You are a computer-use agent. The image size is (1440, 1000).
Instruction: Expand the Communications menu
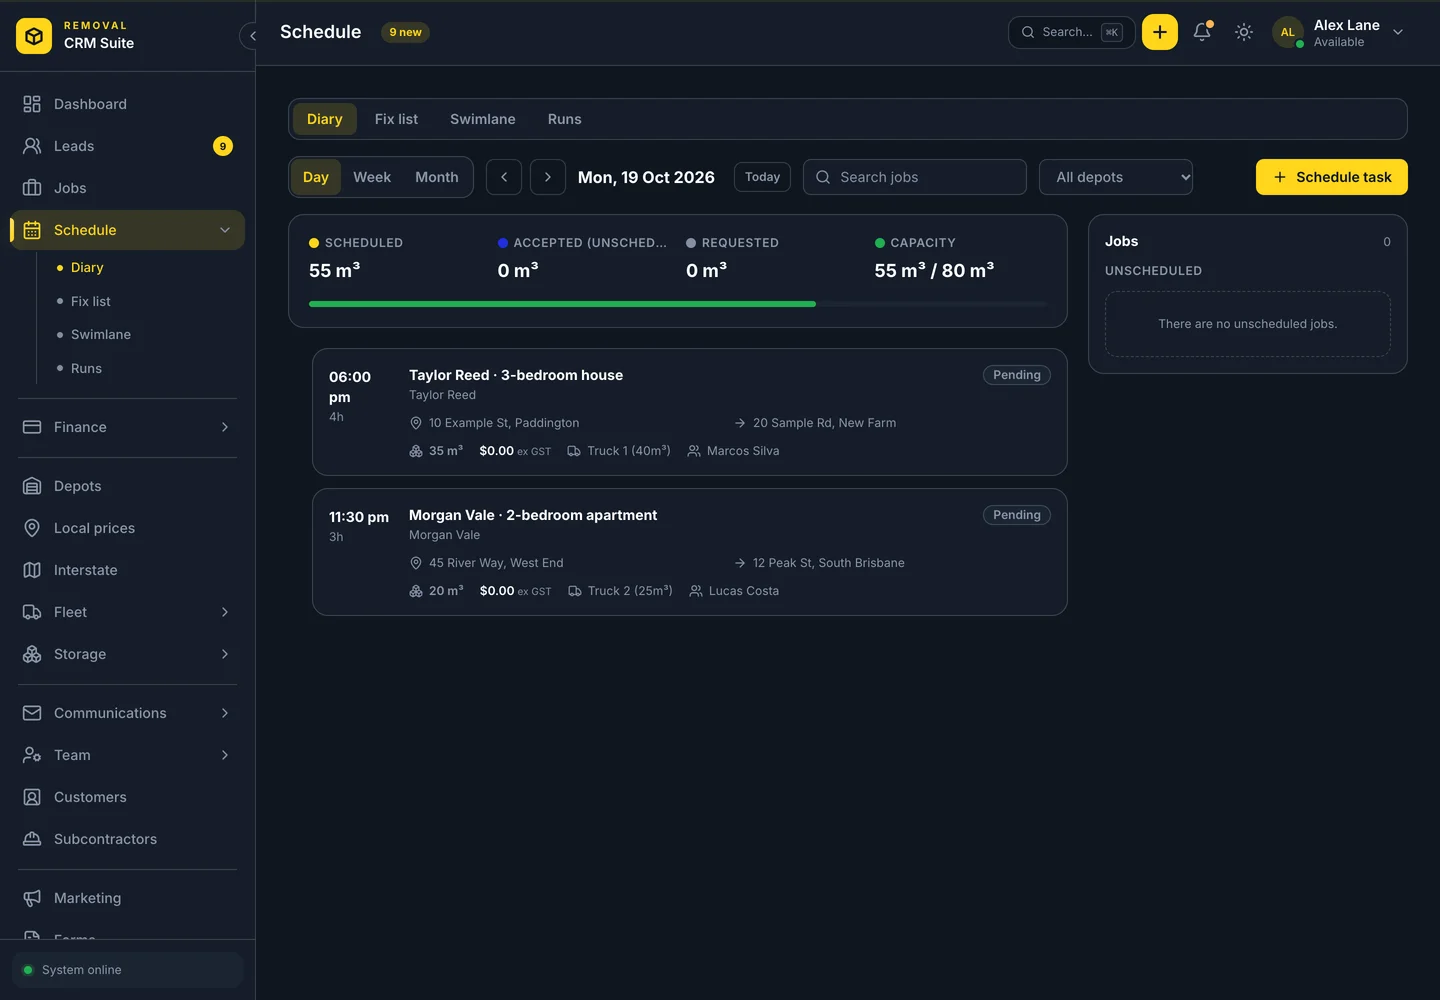(128, 713)
